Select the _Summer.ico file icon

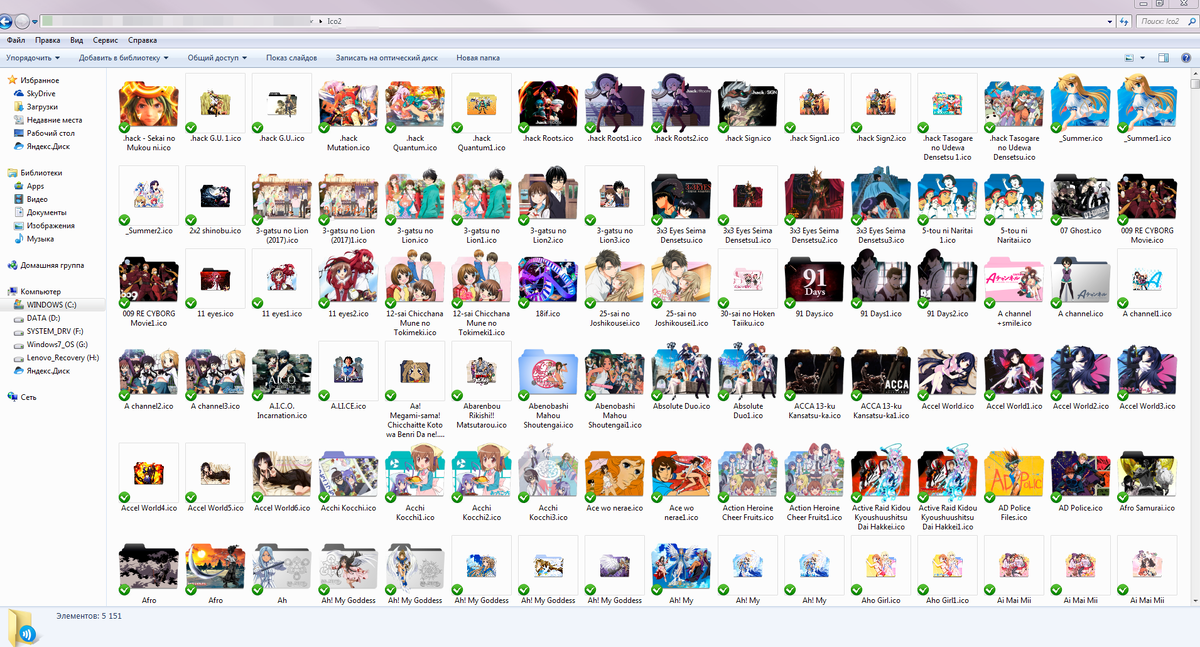click(1082, 103)
